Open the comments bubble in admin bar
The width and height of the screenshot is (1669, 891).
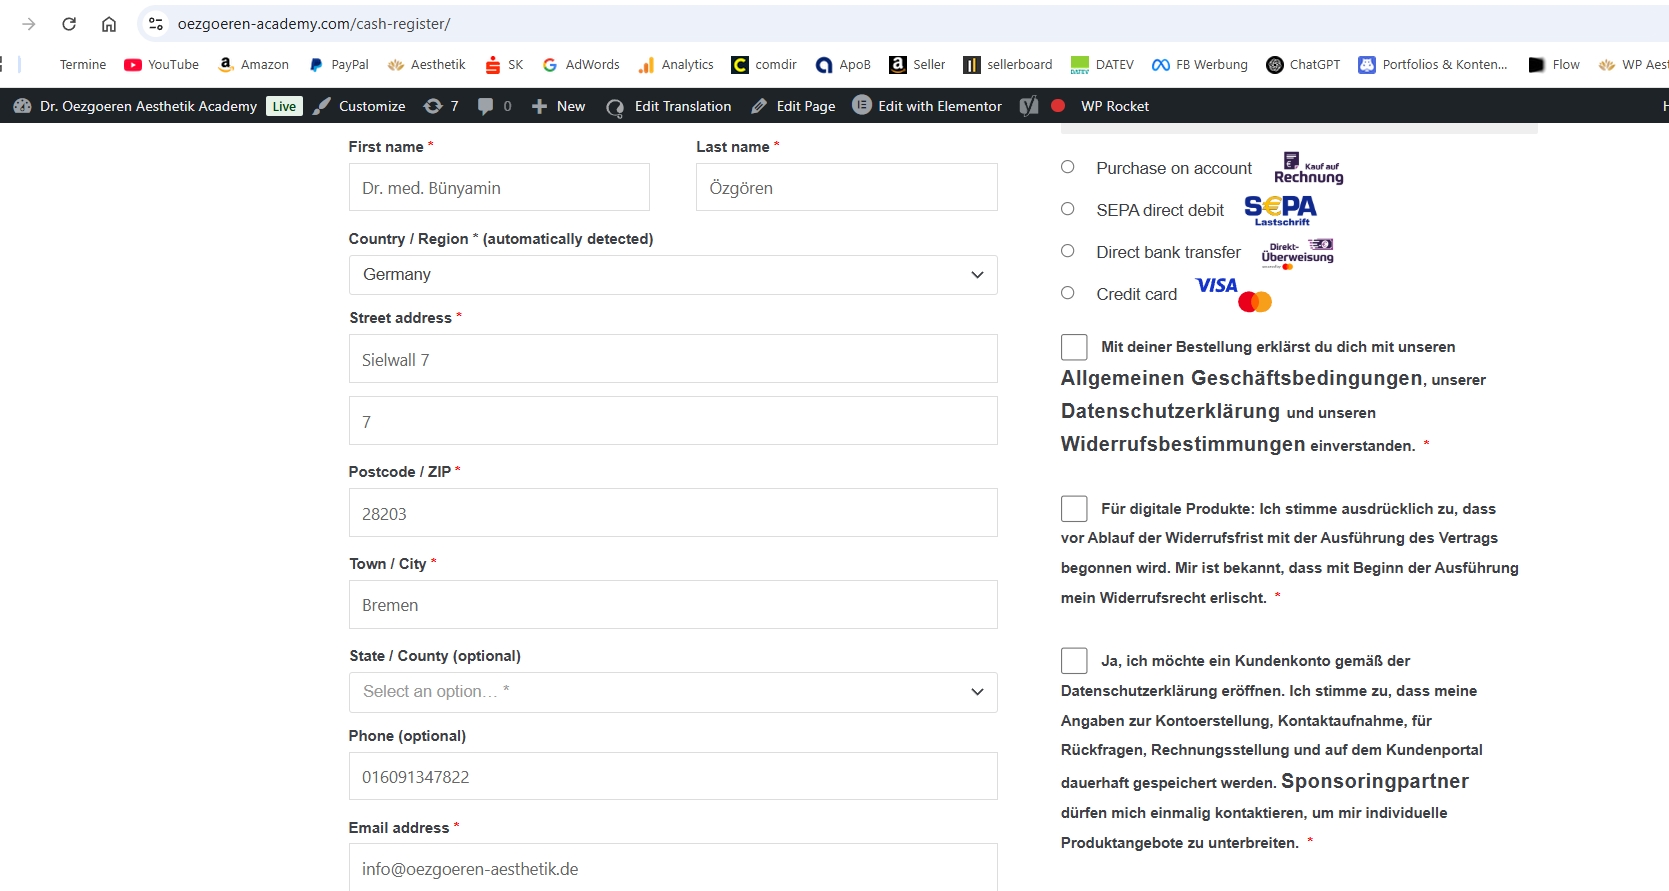pos(495,106)
